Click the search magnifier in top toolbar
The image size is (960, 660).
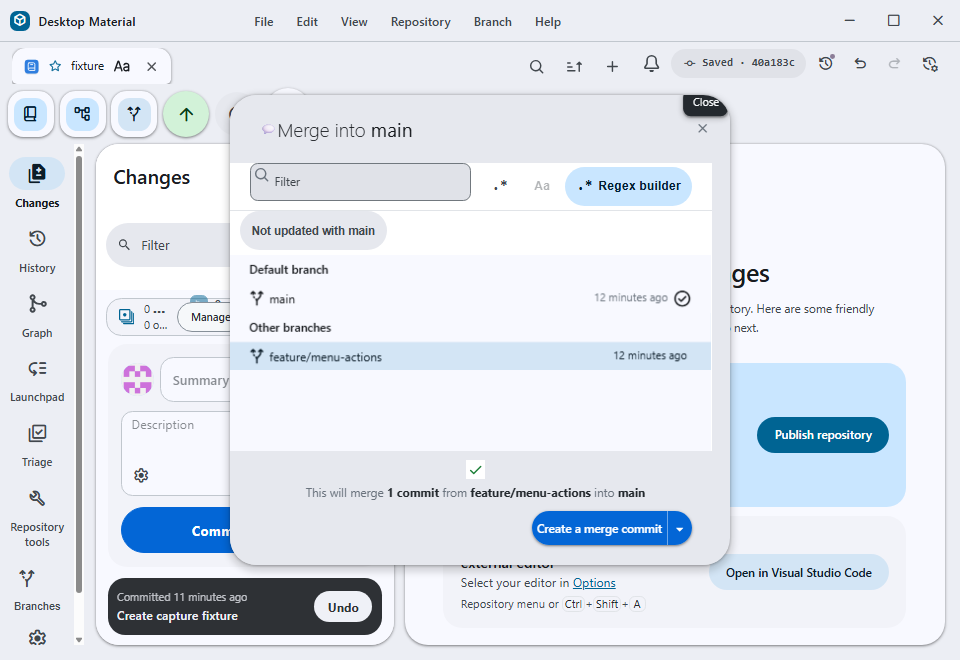coord(536,66)
